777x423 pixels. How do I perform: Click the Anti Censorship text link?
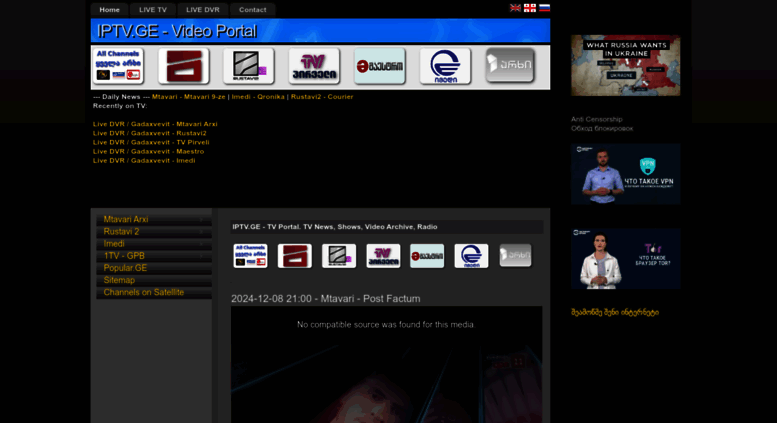597,119
